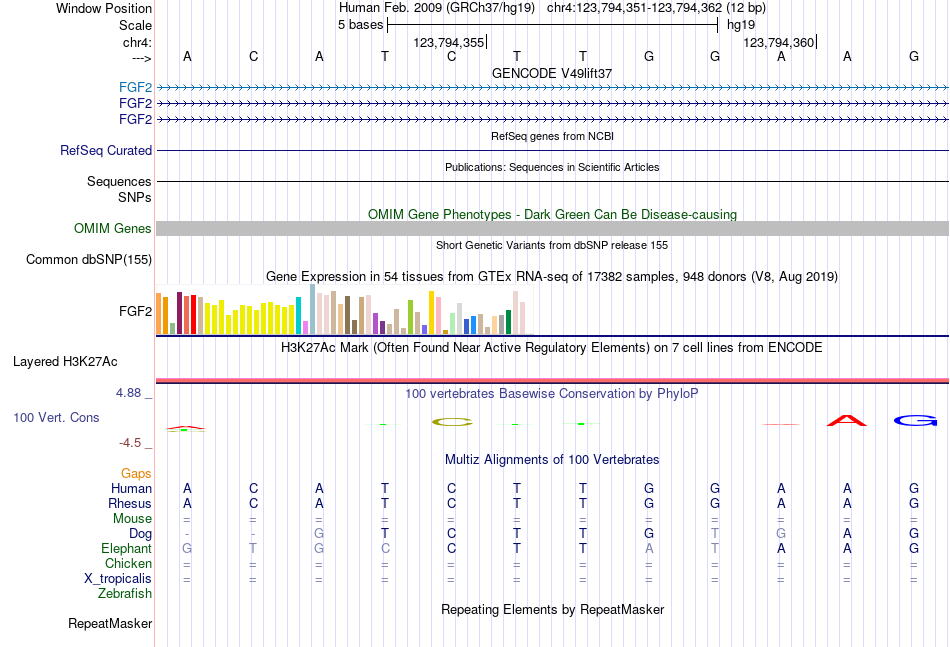Click the 'FGF2' label of the GTEx track

click(x=135, y=311)
